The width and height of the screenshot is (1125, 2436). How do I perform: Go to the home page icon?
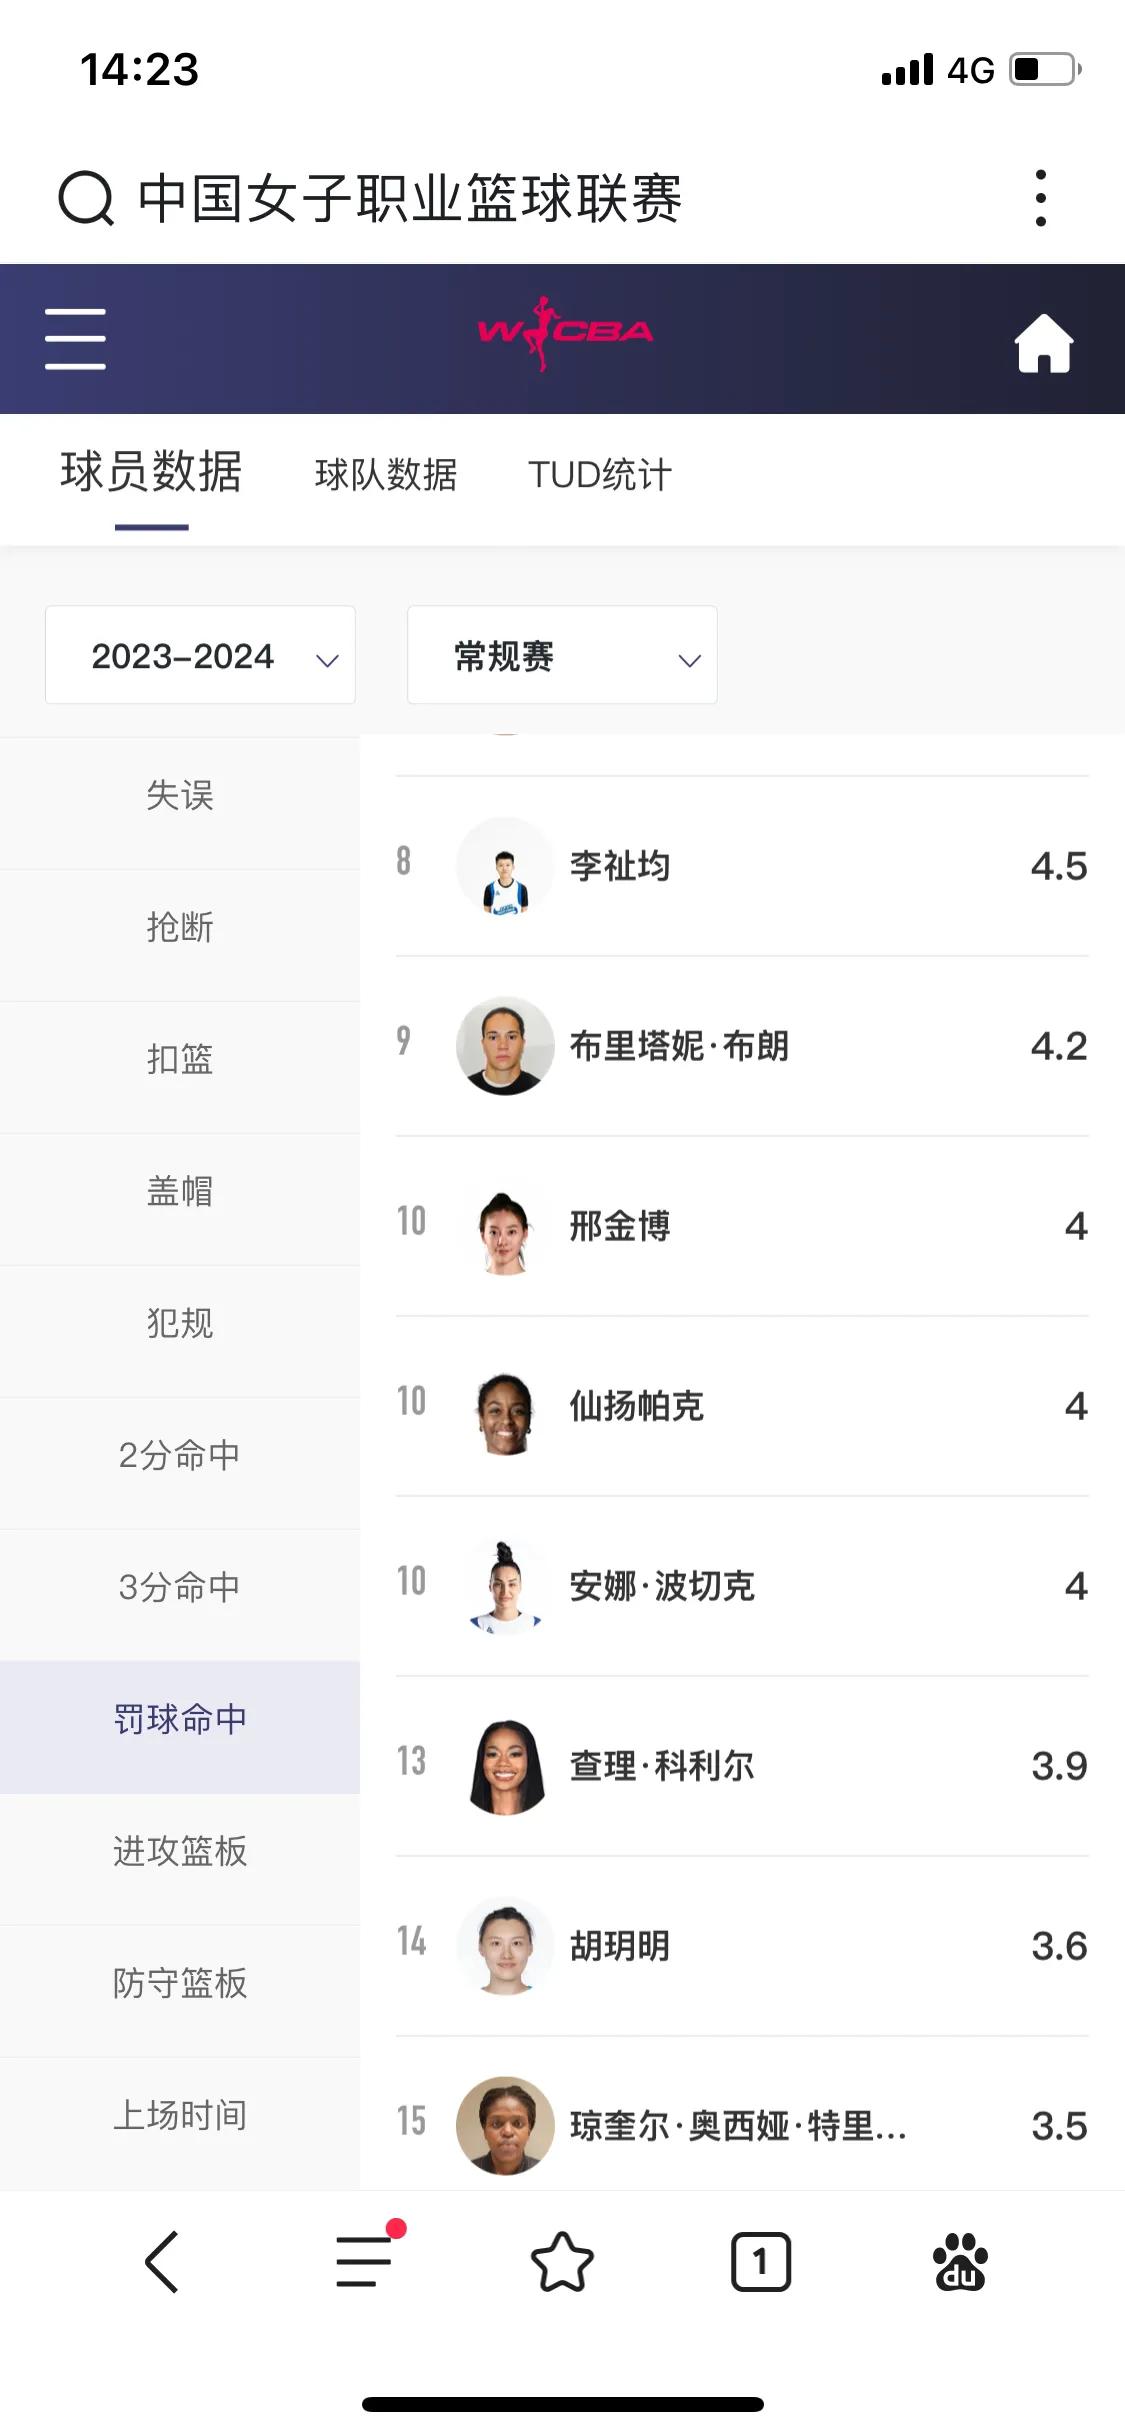tap(1044, 343)
